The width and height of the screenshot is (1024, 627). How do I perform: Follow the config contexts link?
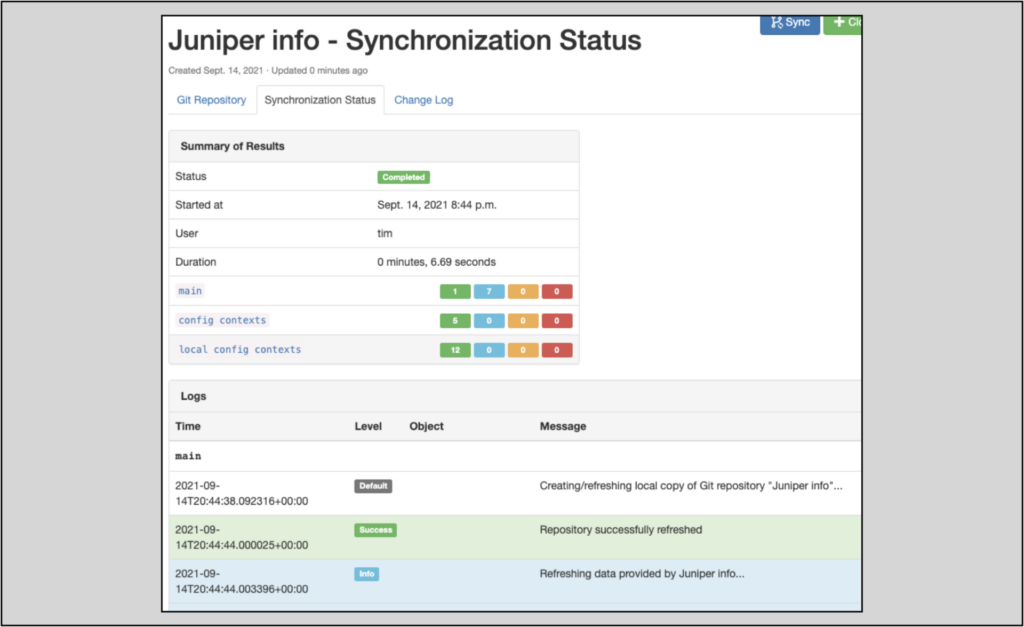pos(221,320)
